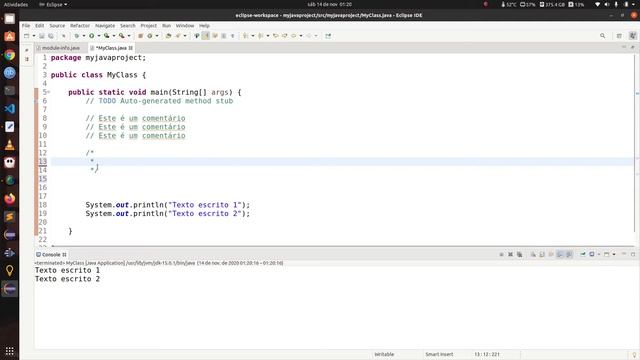Open VLC from the Ubuntu dock
This screenshot has height=360, width=640.
pos(10,144)
